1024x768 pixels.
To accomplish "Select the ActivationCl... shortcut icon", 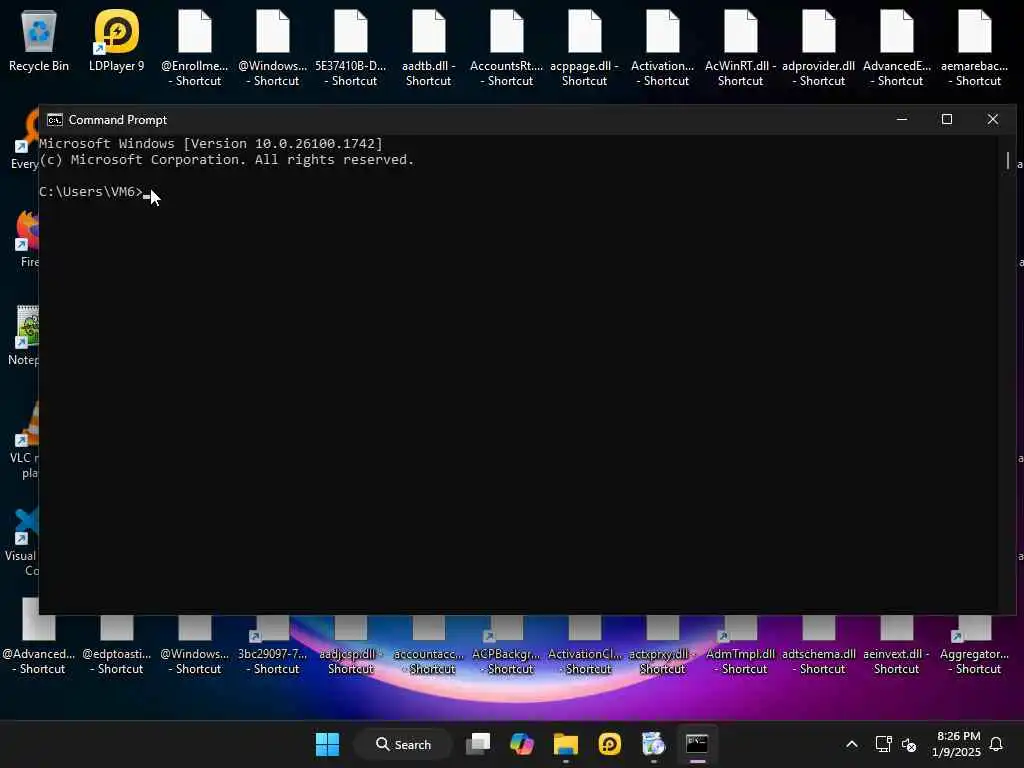I will [584, 645].
